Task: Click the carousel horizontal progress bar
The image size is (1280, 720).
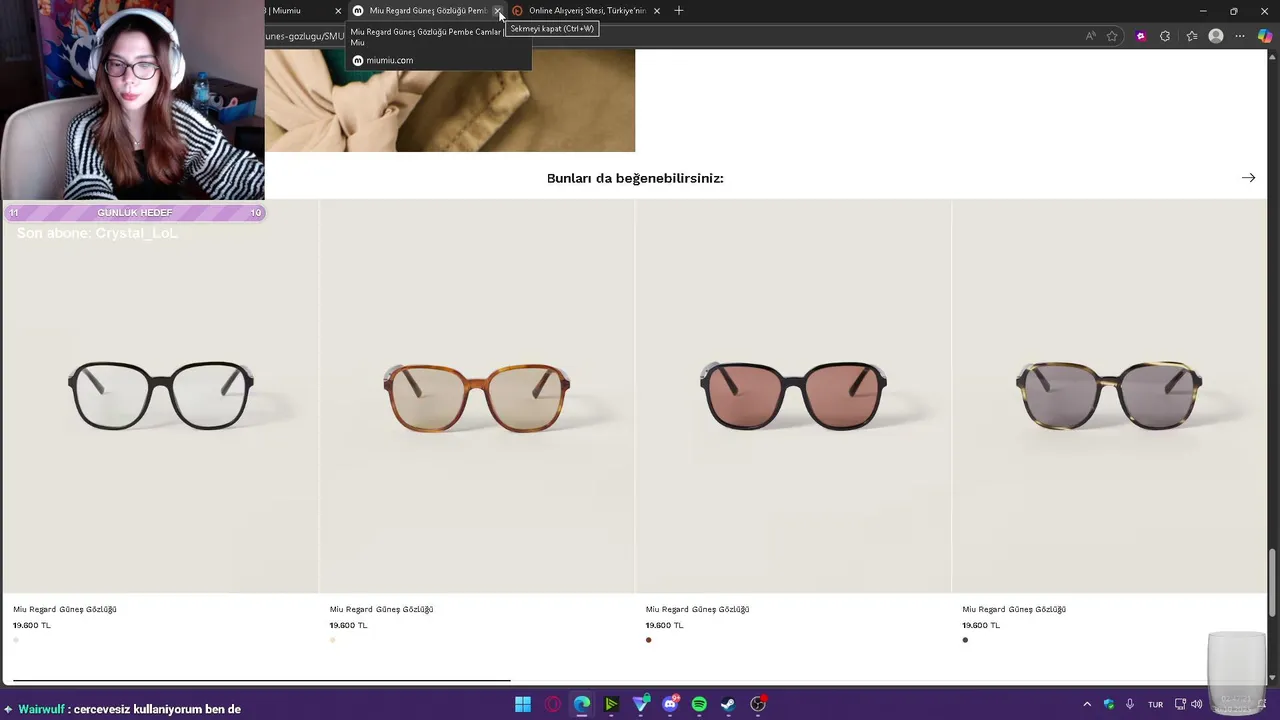Action: click(262, 681)
